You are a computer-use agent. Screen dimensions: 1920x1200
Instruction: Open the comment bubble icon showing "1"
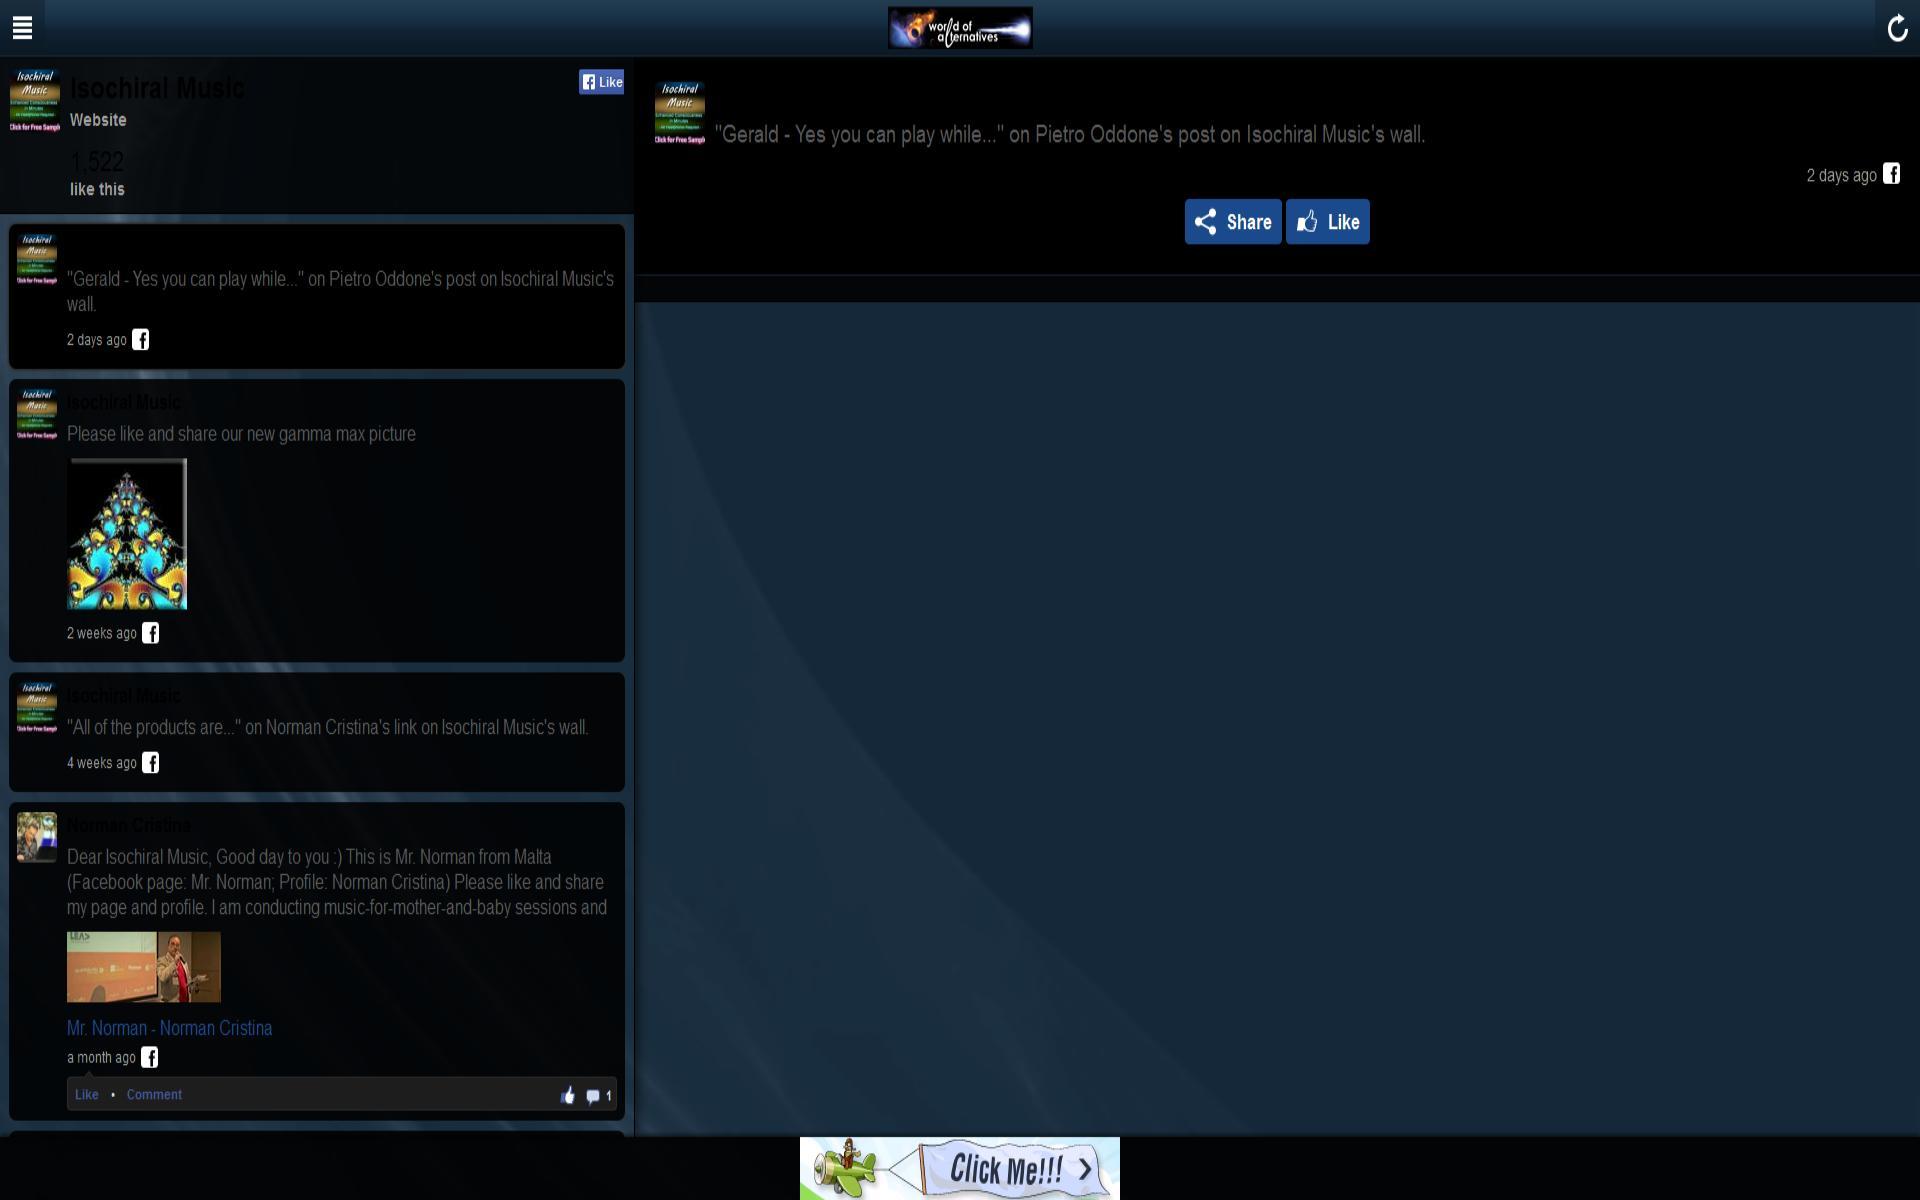point(595,1095)
